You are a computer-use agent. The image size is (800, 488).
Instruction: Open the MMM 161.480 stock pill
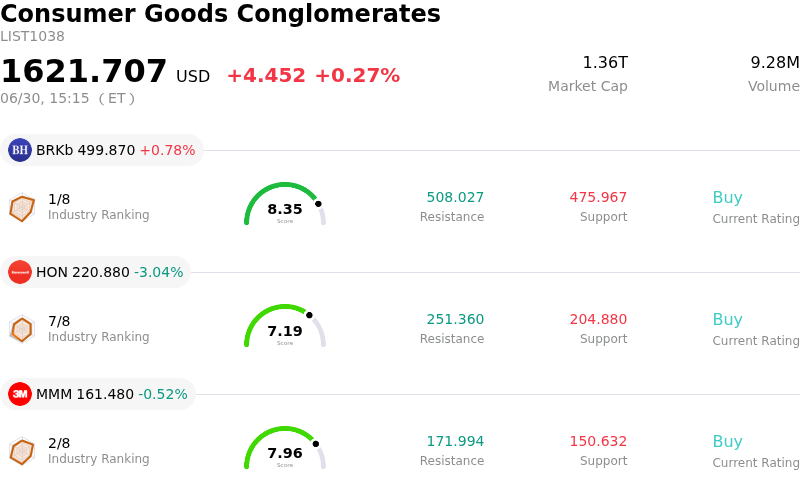98,394
